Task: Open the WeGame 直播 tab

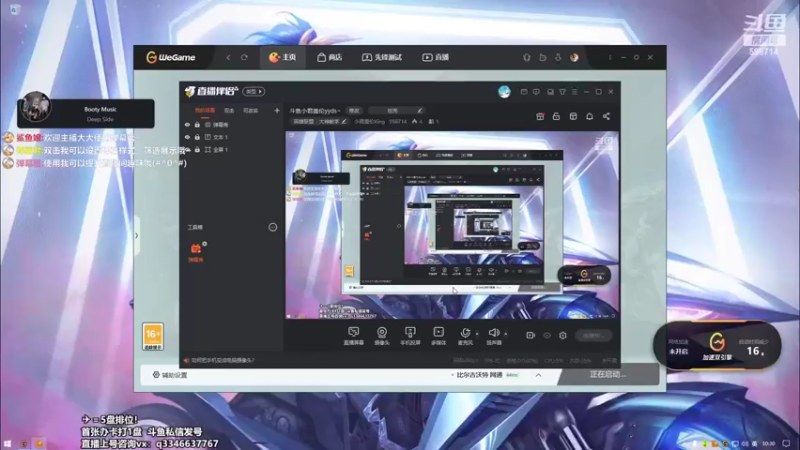Action: (x=436, y=57)
